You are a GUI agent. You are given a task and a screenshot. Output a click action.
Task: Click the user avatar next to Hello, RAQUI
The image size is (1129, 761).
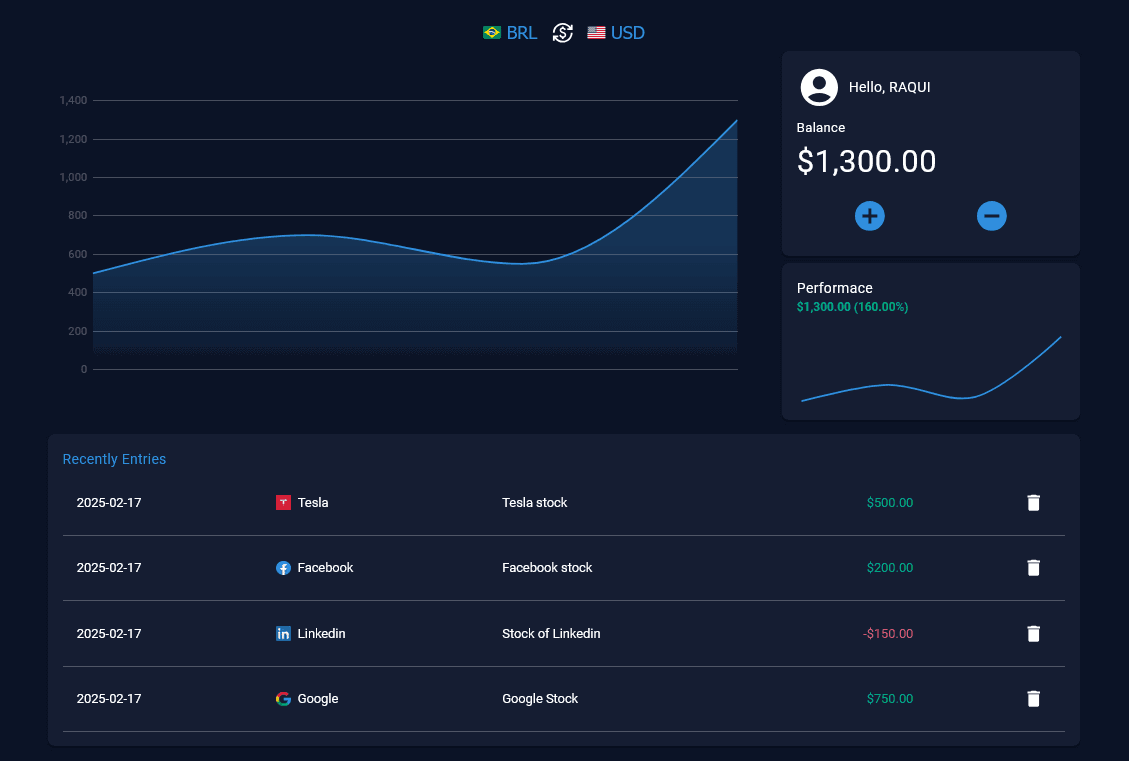tap(819, 87)
